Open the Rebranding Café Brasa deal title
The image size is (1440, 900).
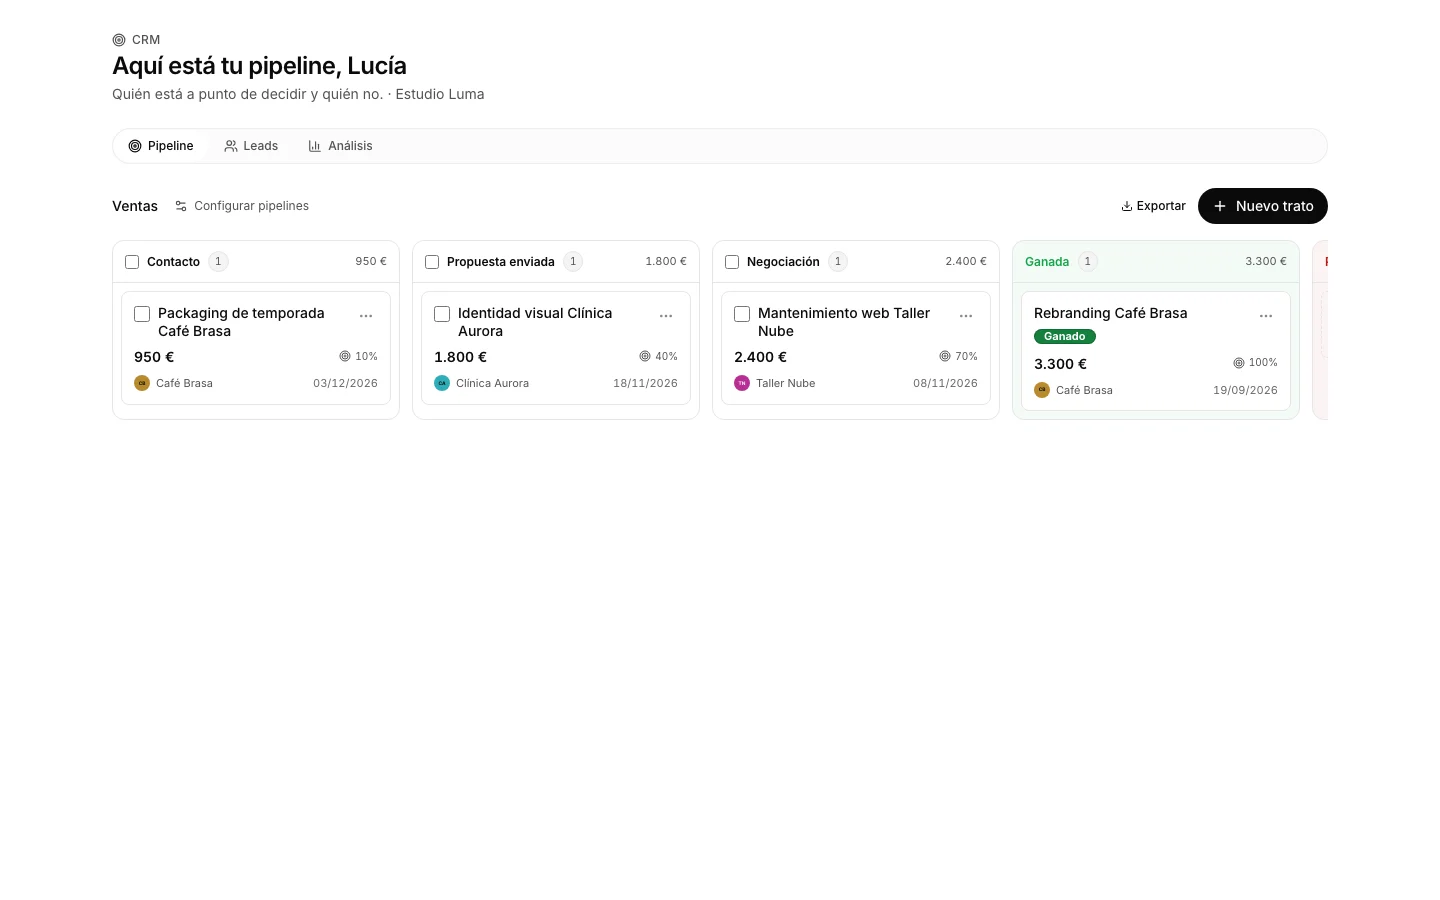1111,313
